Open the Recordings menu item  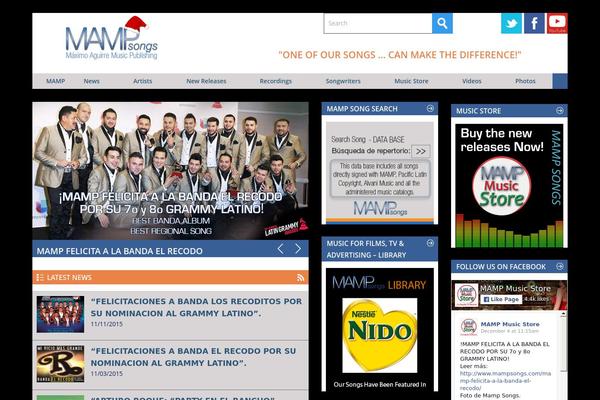pyautogui.click(x=276, y=81)
